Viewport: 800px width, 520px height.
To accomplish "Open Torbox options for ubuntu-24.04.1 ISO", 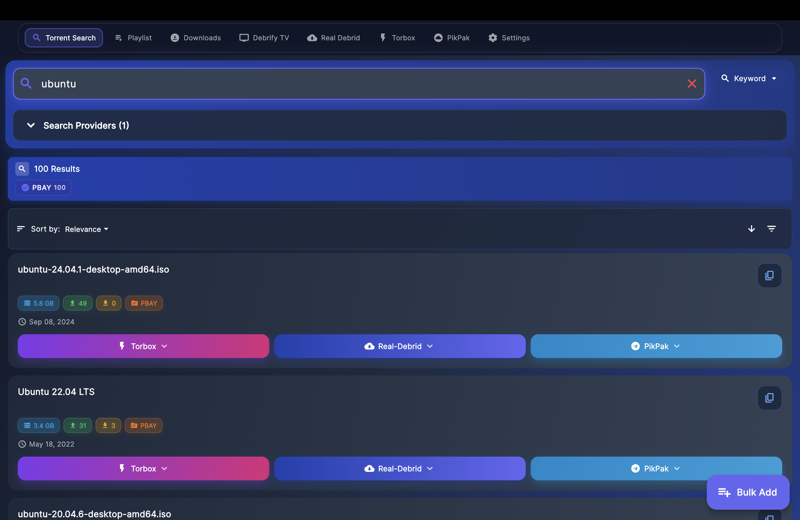I will pyautogui.click(x=143, y=346).
